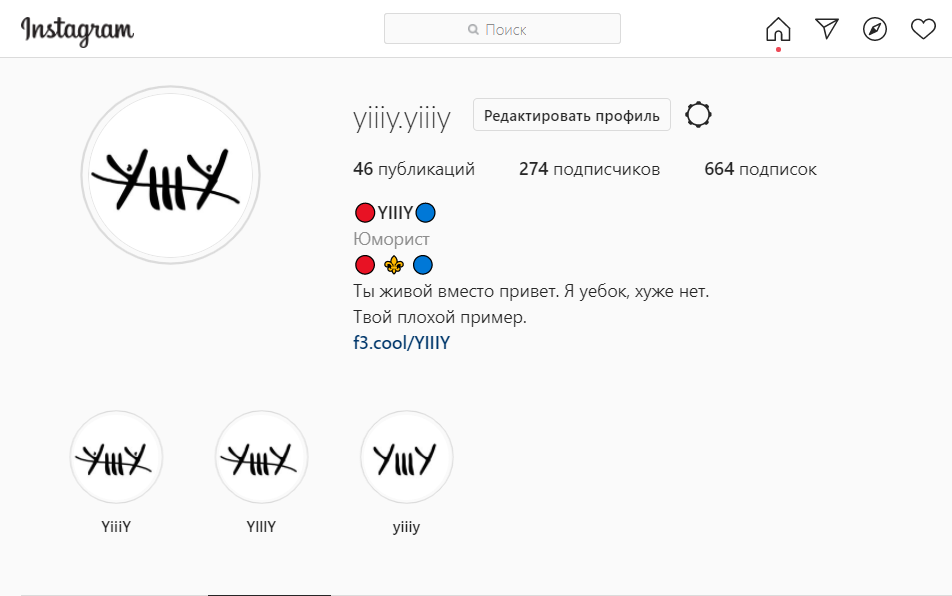View the 664 подписок list

[x=760, y=169]
